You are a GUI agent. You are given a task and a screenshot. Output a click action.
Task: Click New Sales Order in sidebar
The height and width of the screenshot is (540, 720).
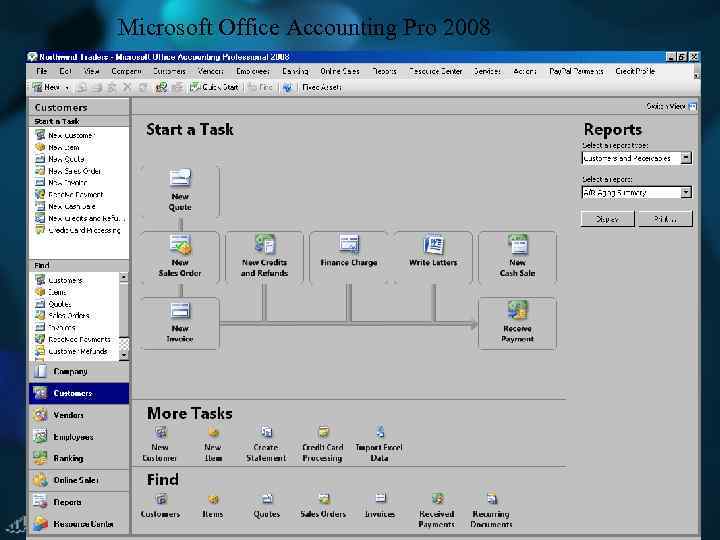[x=68, y=171]
